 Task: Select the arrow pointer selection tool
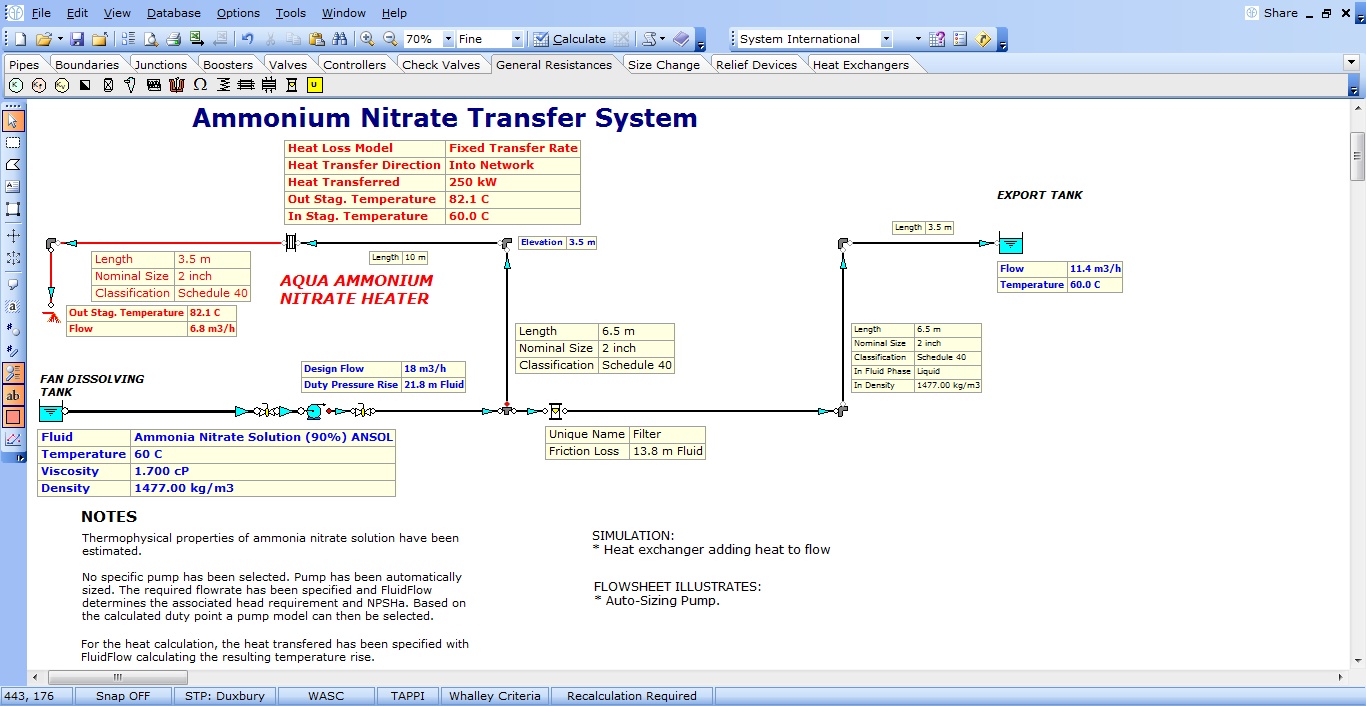tap(13, 121)
